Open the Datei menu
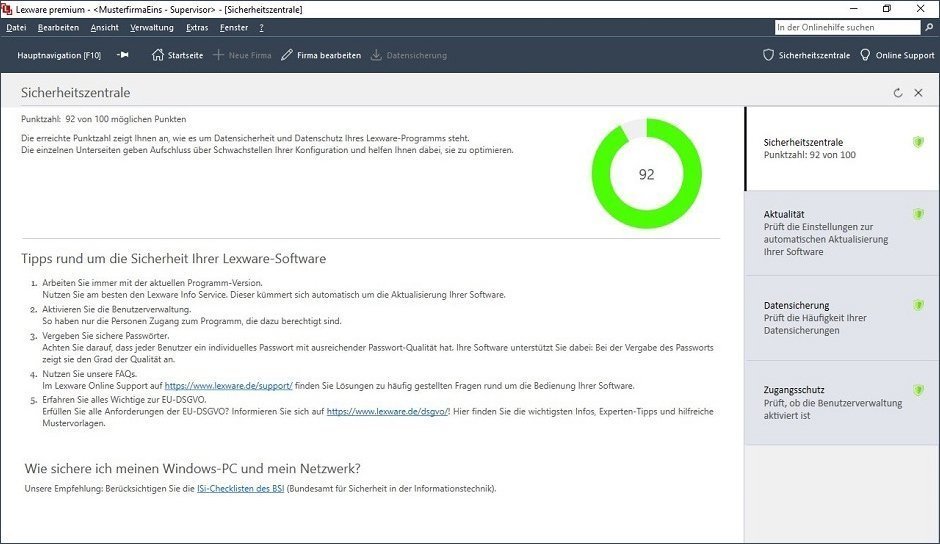The image size is (940, 544). (16, 28)
